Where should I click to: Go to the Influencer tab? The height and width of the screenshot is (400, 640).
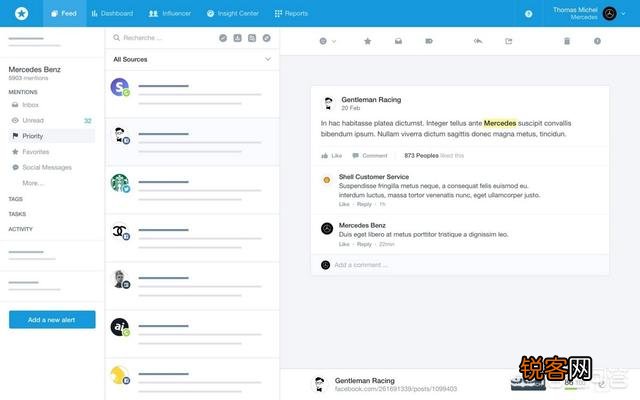pos(170,13)
